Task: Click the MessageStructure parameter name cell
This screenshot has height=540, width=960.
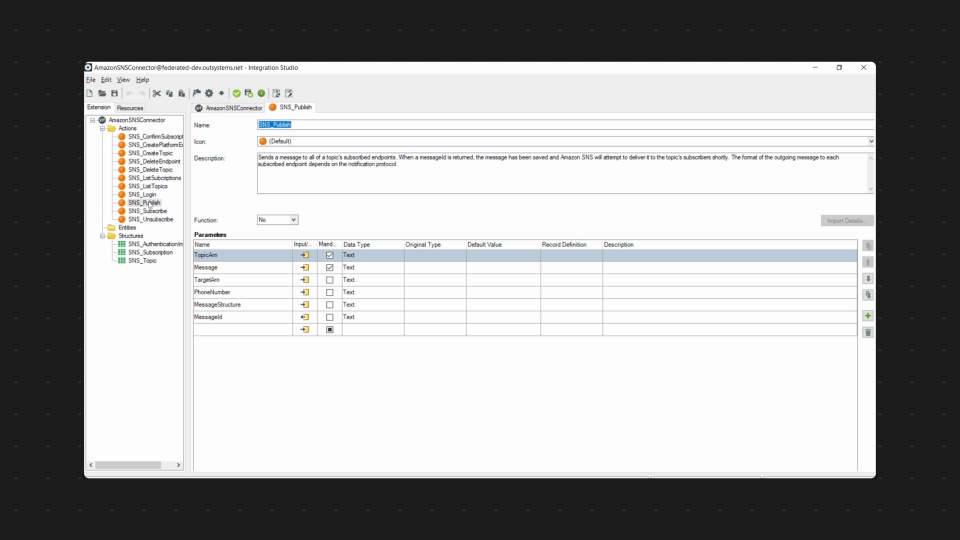Action: pos(243,305)
